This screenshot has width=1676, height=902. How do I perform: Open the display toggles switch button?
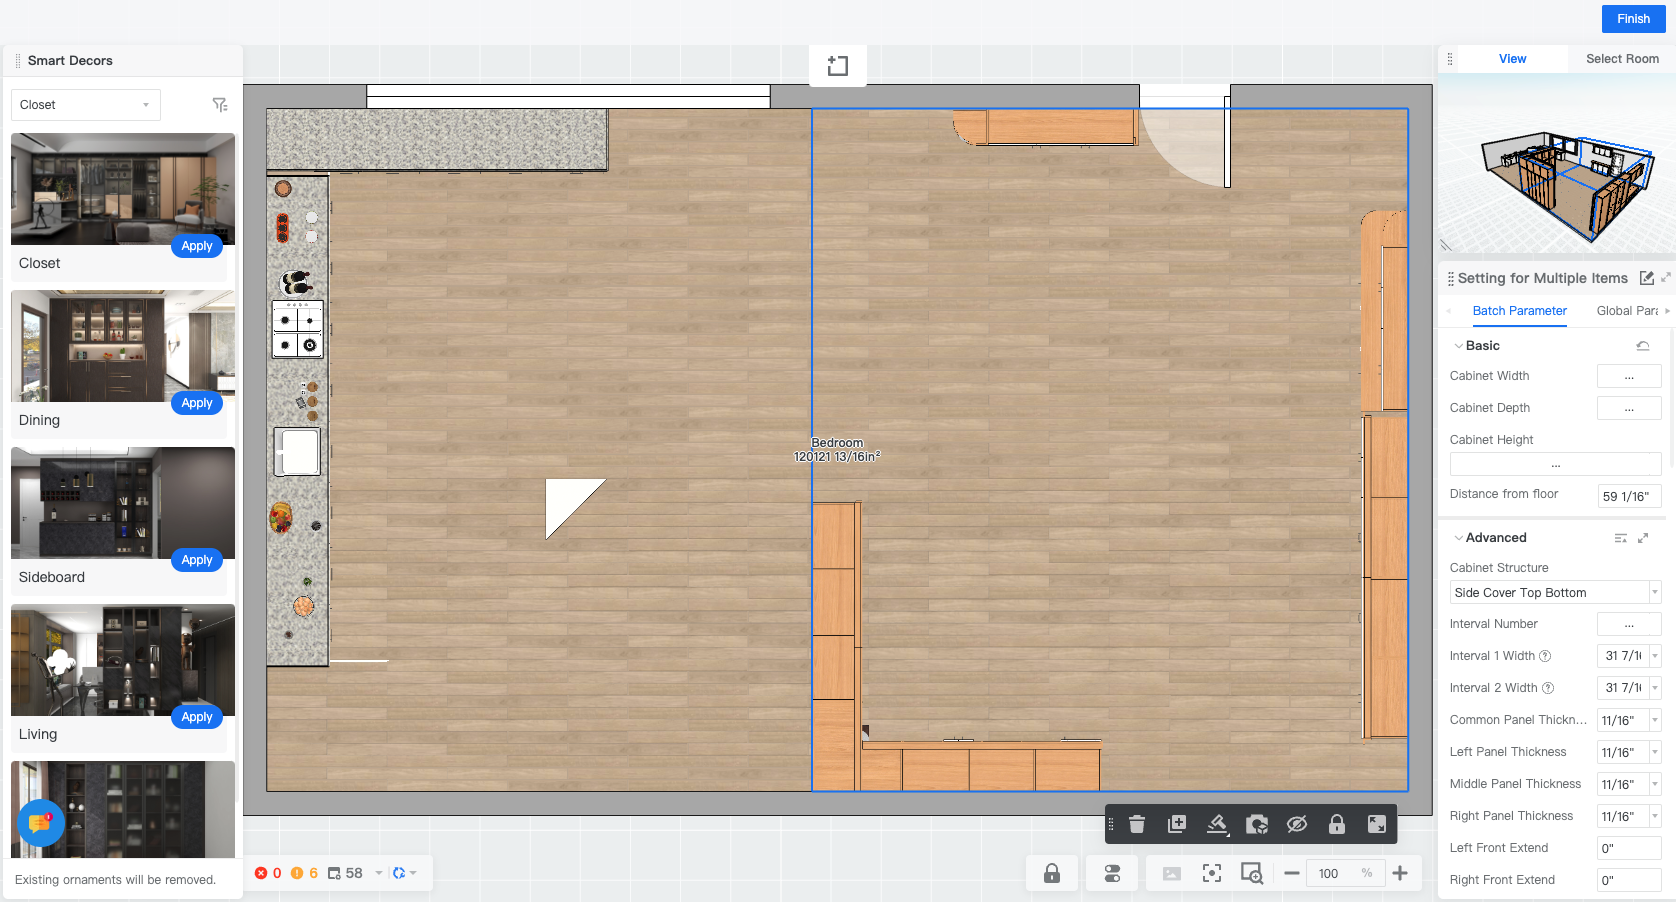(1112, 873)
